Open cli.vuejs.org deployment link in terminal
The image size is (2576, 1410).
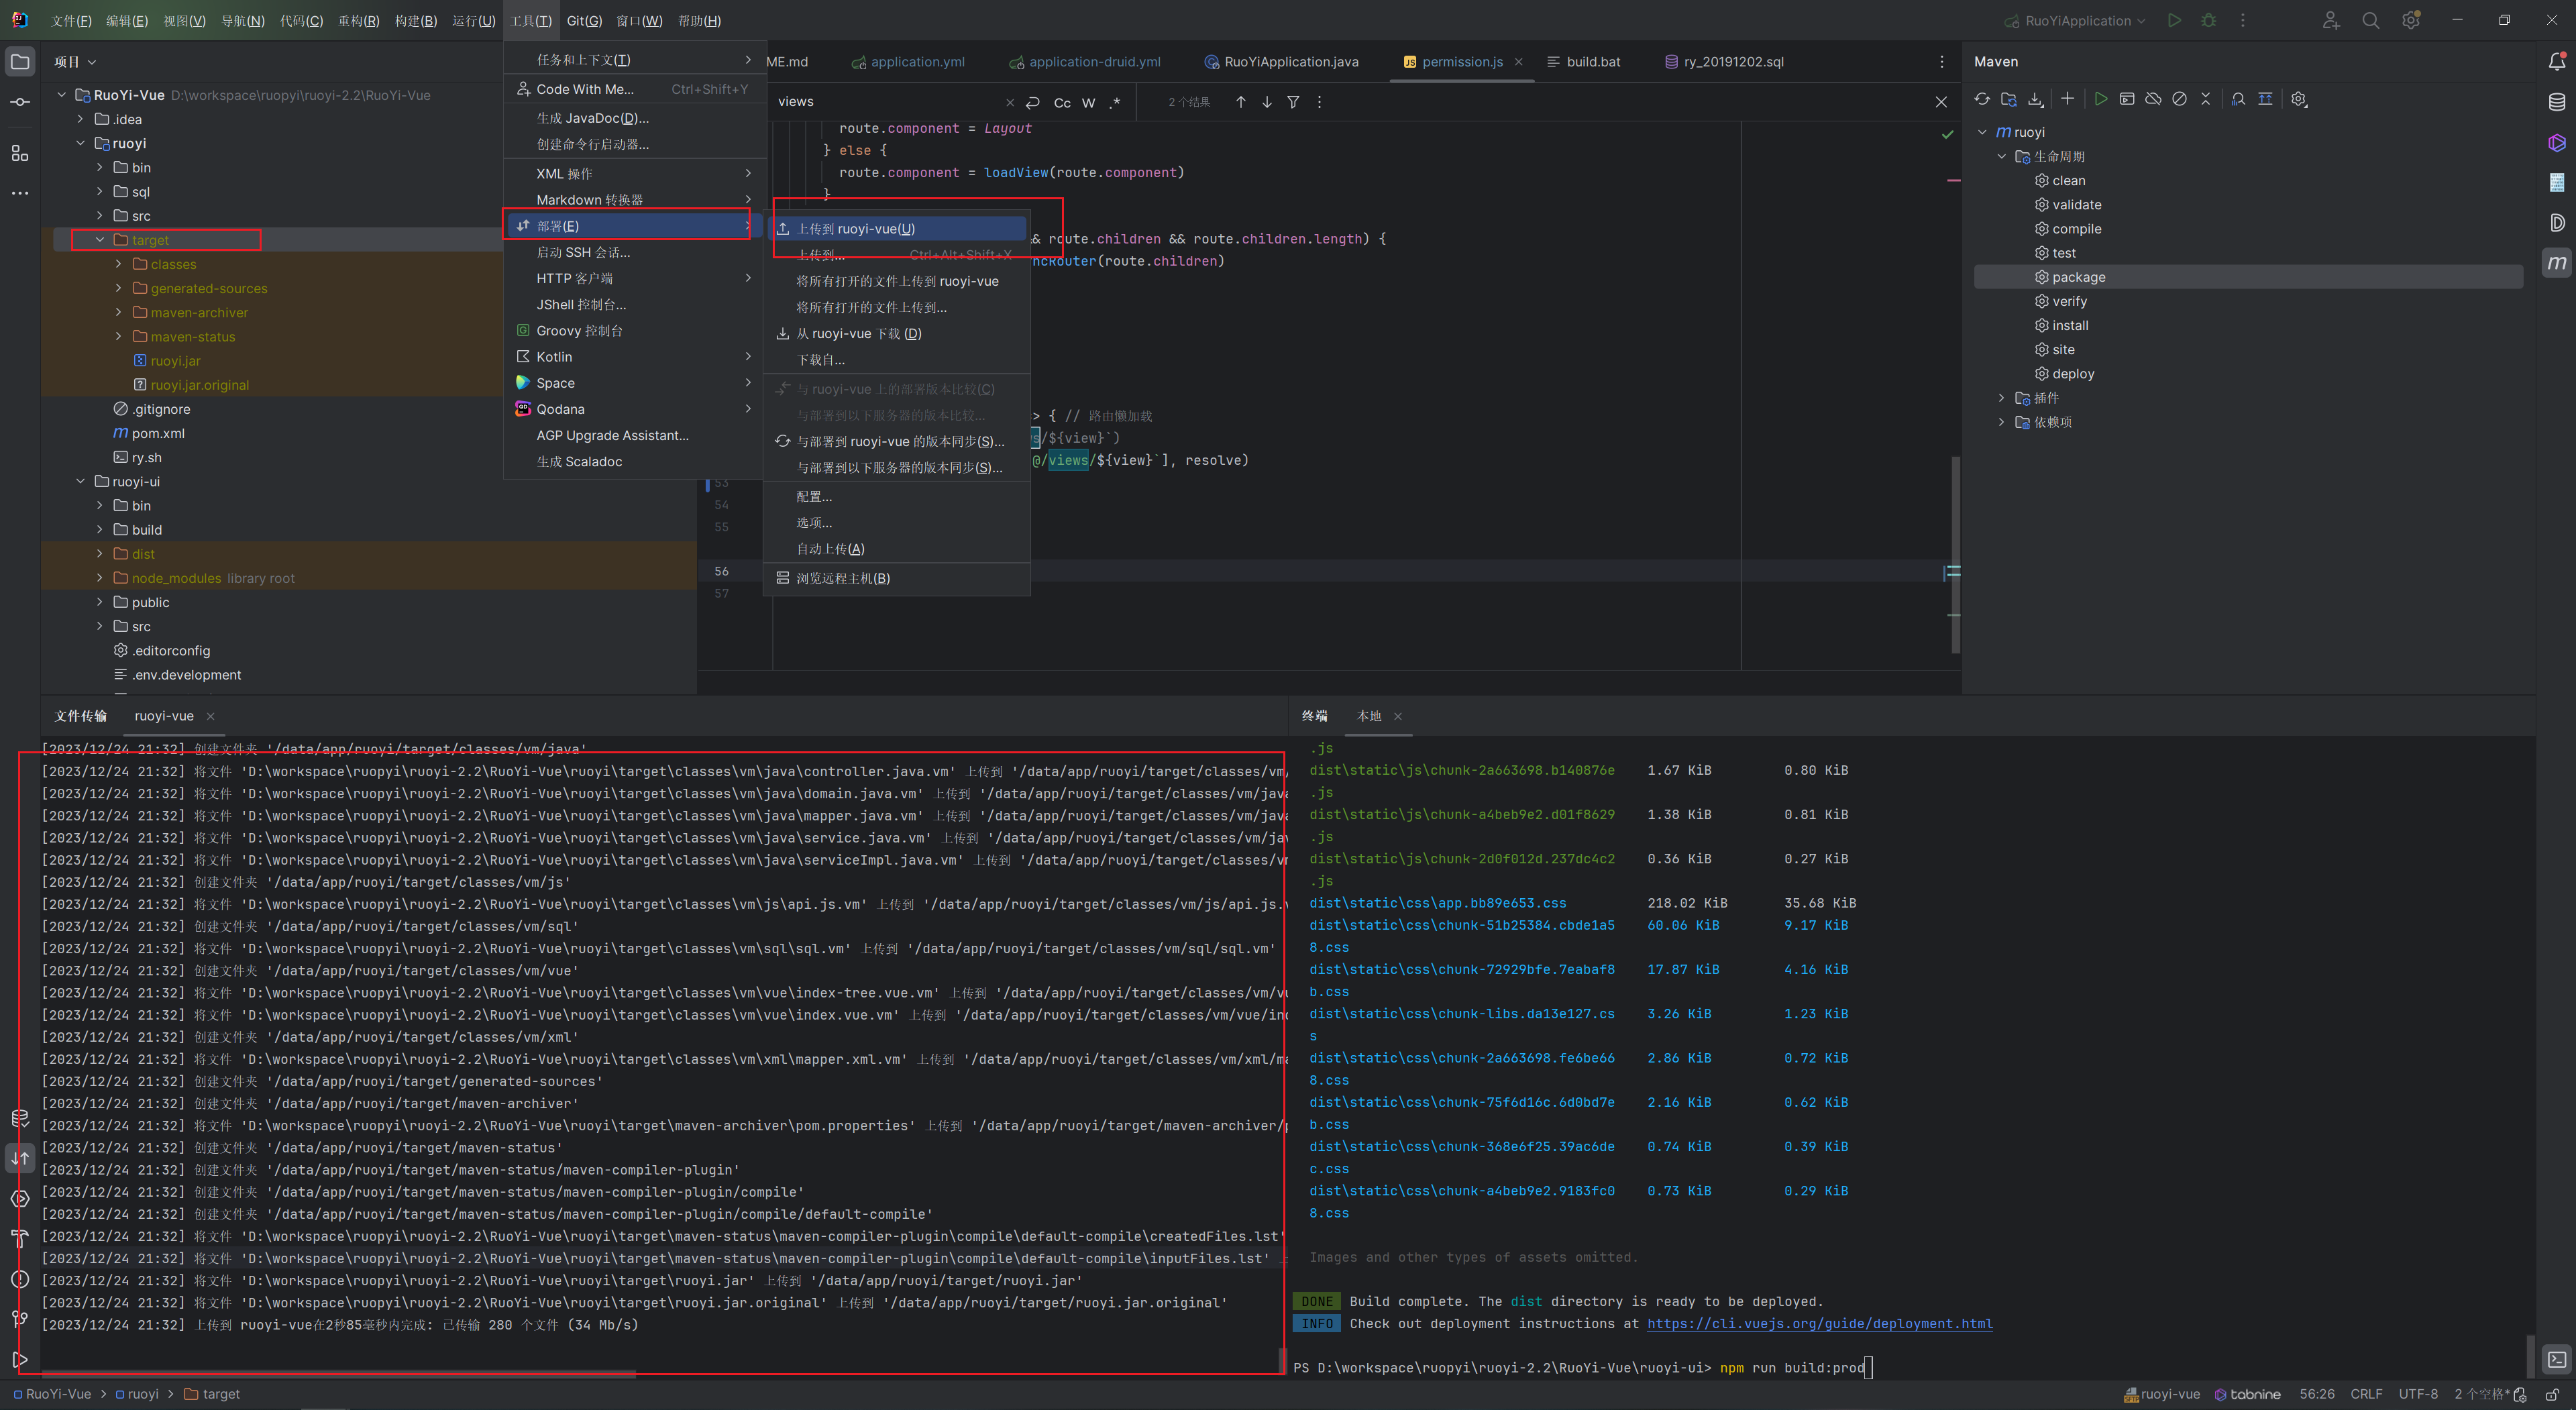(x=1819, y=1324)
